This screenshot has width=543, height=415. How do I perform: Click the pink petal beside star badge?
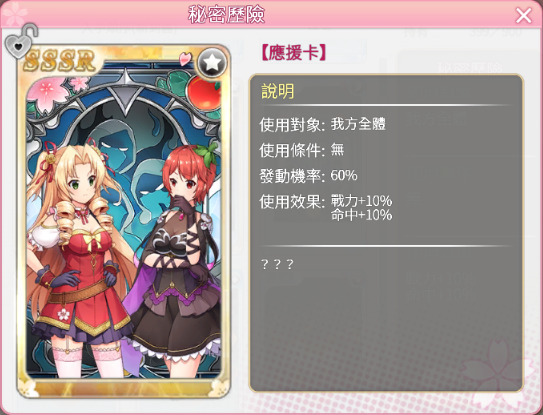[x=185, y=59]
